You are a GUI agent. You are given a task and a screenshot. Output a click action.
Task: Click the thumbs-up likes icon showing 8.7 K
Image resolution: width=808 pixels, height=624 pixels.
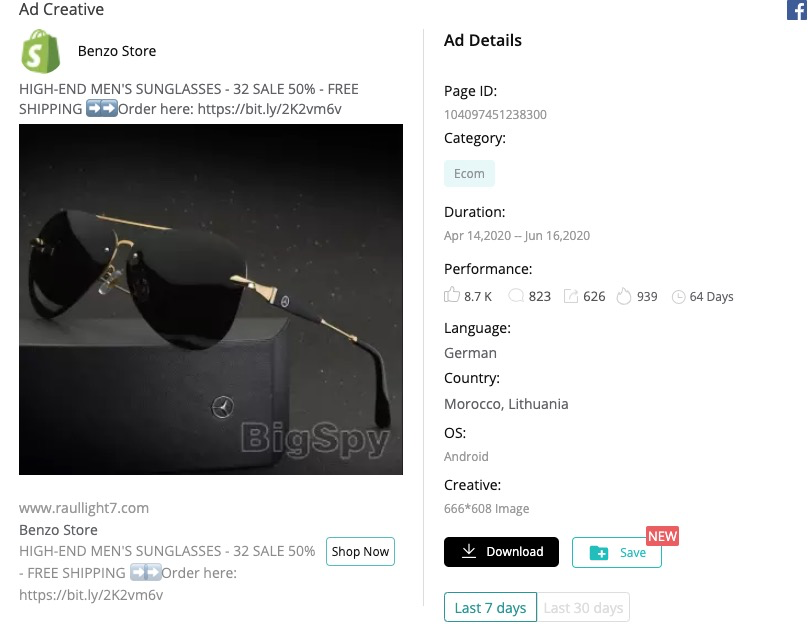[x=452, y=295]
